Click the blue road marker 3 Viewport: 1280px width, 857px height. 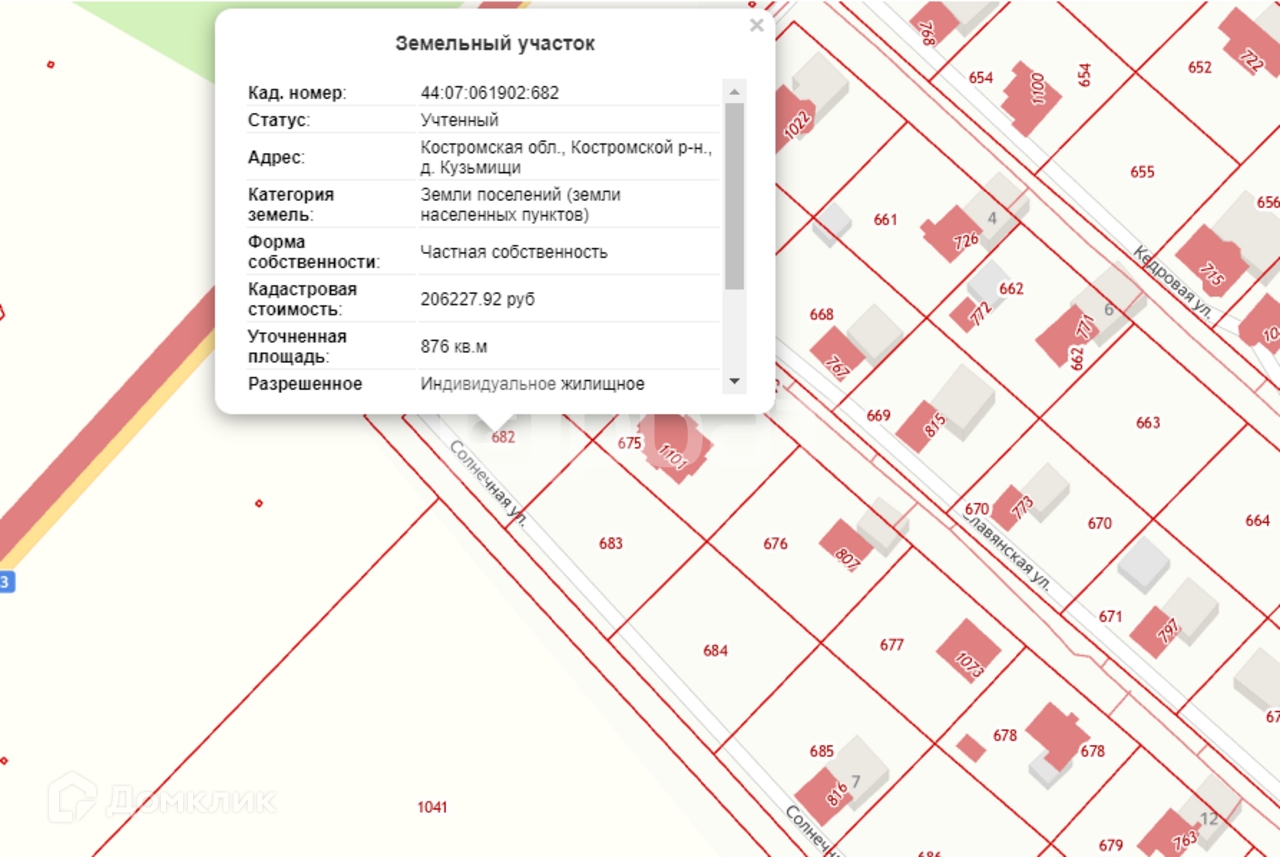(x=7, y=582)
